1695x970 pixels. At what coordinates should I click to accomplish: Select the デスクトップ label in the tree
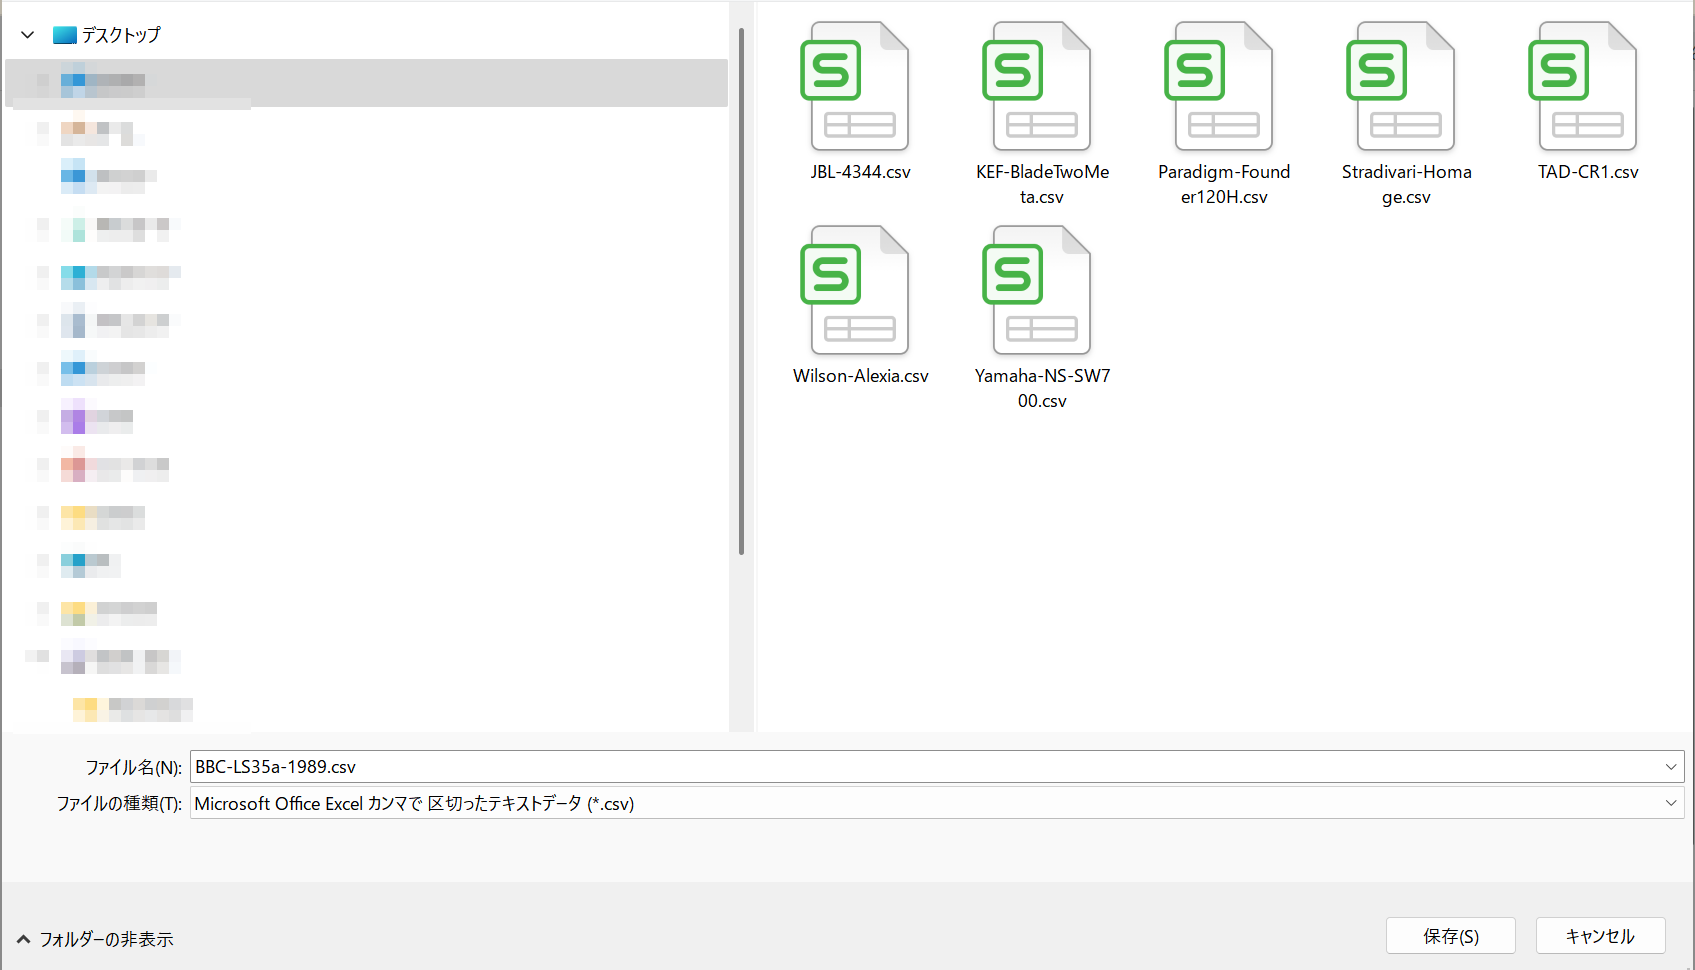121,35
